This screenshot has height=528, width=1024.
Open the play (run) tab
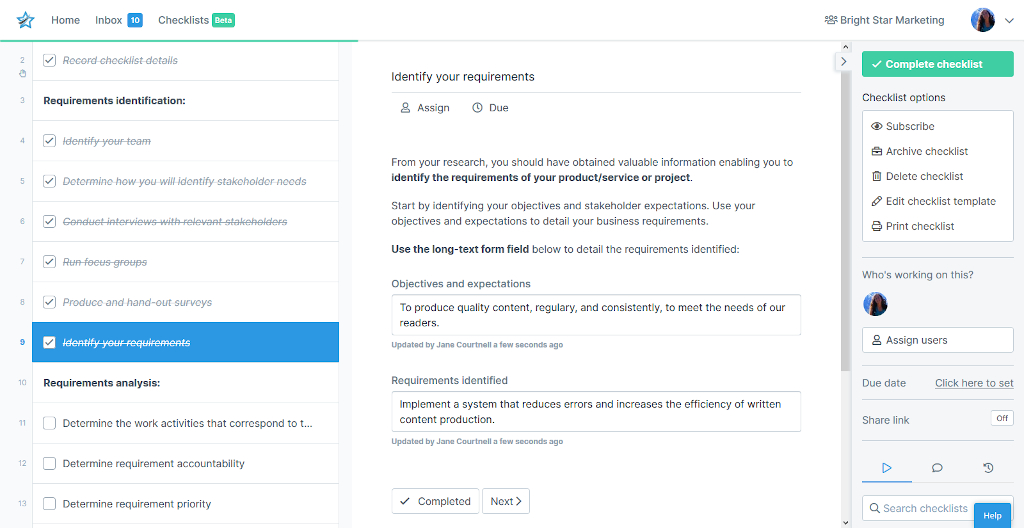pyautogui.click(x=887, y=467)
